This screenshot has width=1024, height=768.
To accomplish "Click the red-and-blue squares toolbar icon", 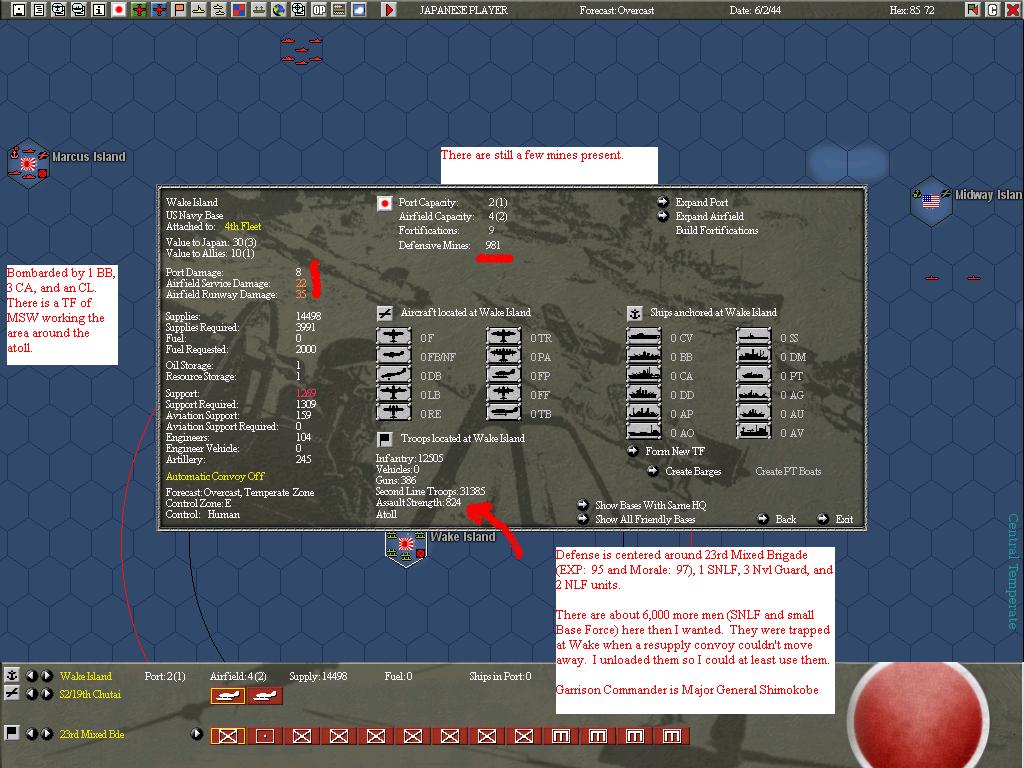I will 239,10.
